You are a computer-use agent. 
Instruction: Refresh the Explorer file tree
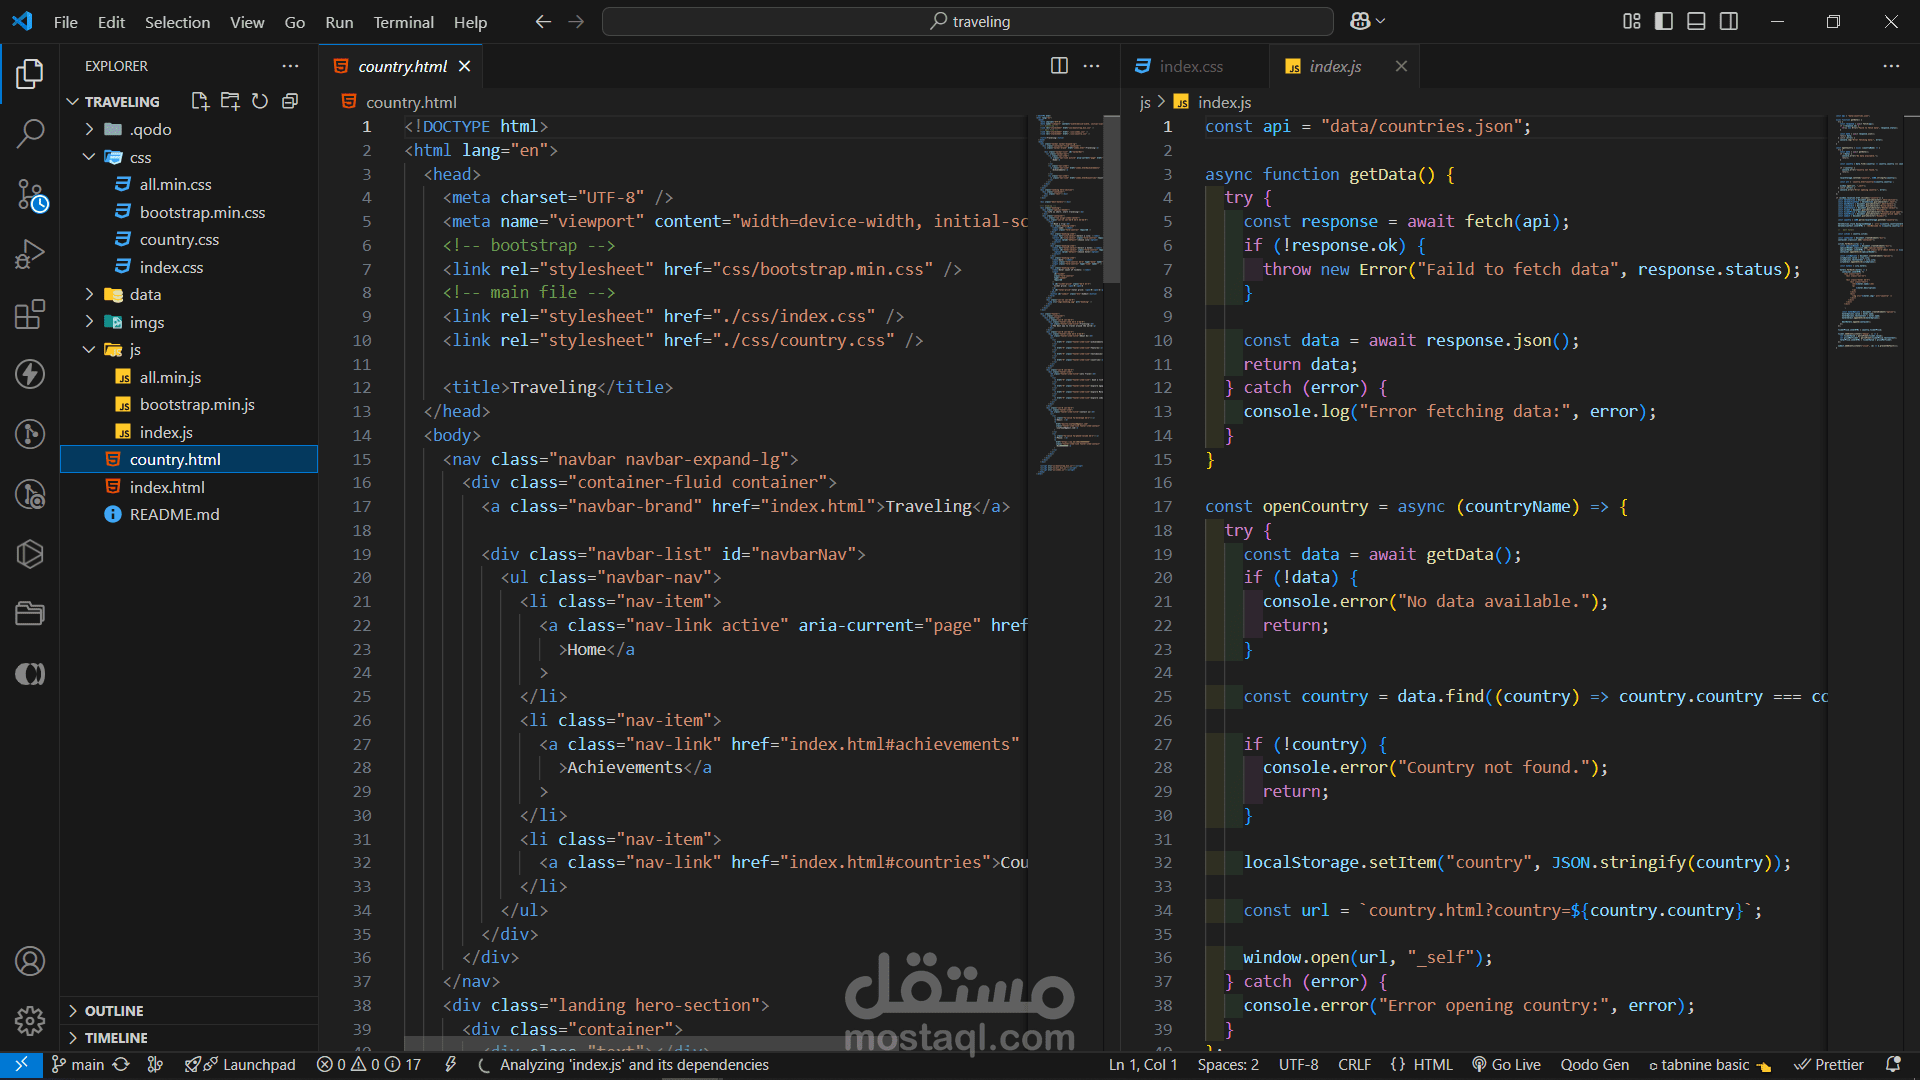pyautogui.click(x=260, y=101)
